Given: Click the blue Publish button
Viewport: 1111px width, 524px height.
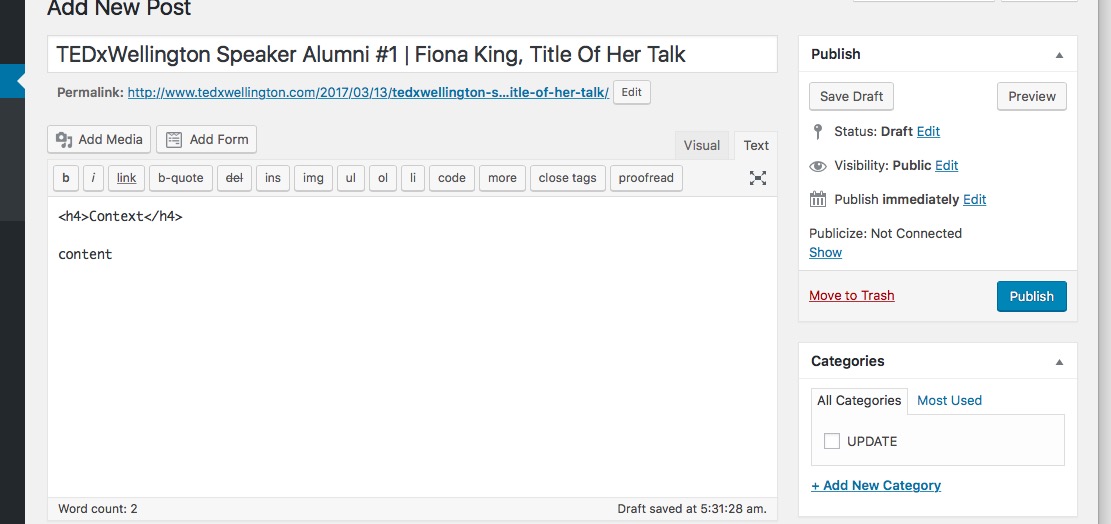Looking at the screenshot, I should coord(1032,296).
